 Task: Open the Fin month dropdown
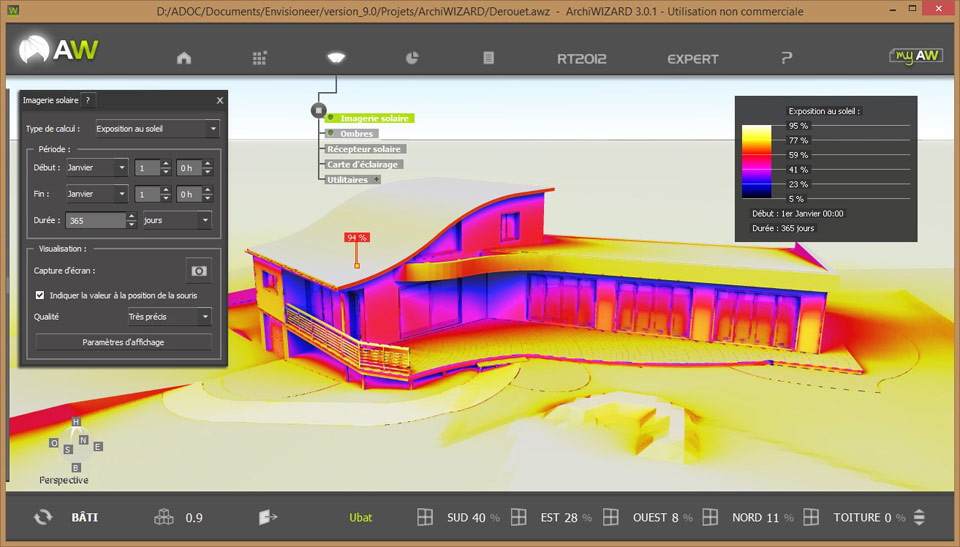(x=97, y=194)
